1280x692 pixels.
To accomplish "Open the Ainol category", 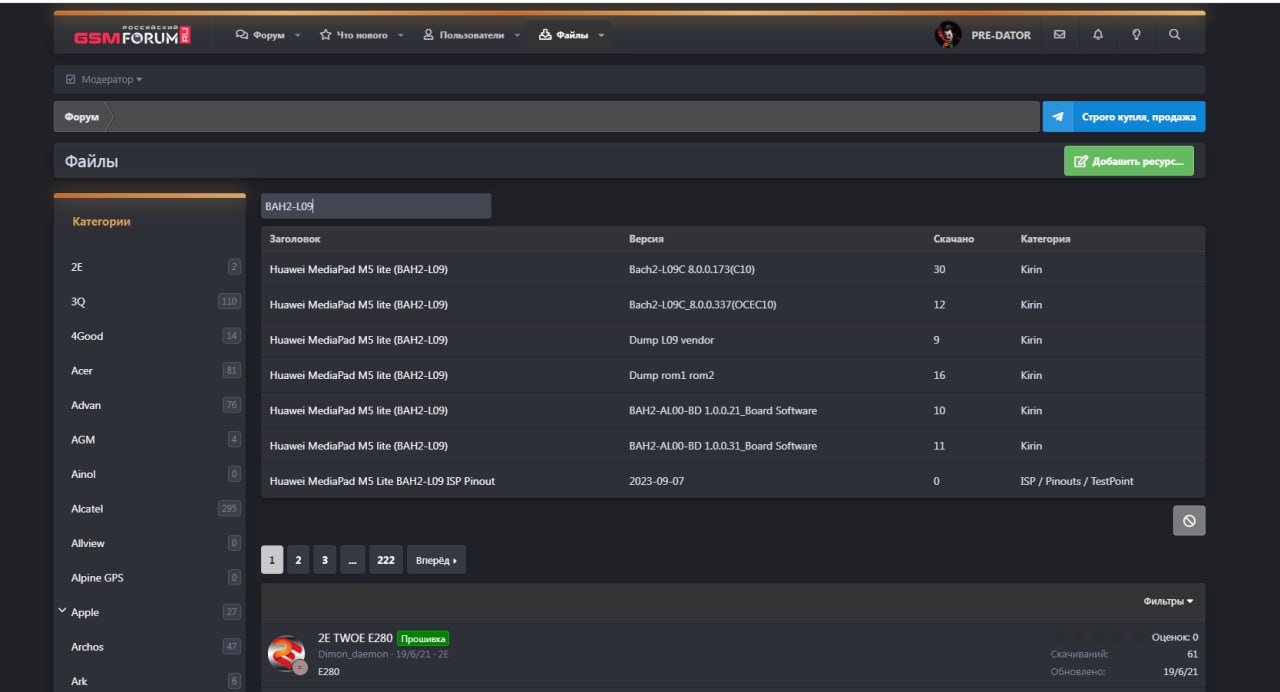I will [84, 474].
